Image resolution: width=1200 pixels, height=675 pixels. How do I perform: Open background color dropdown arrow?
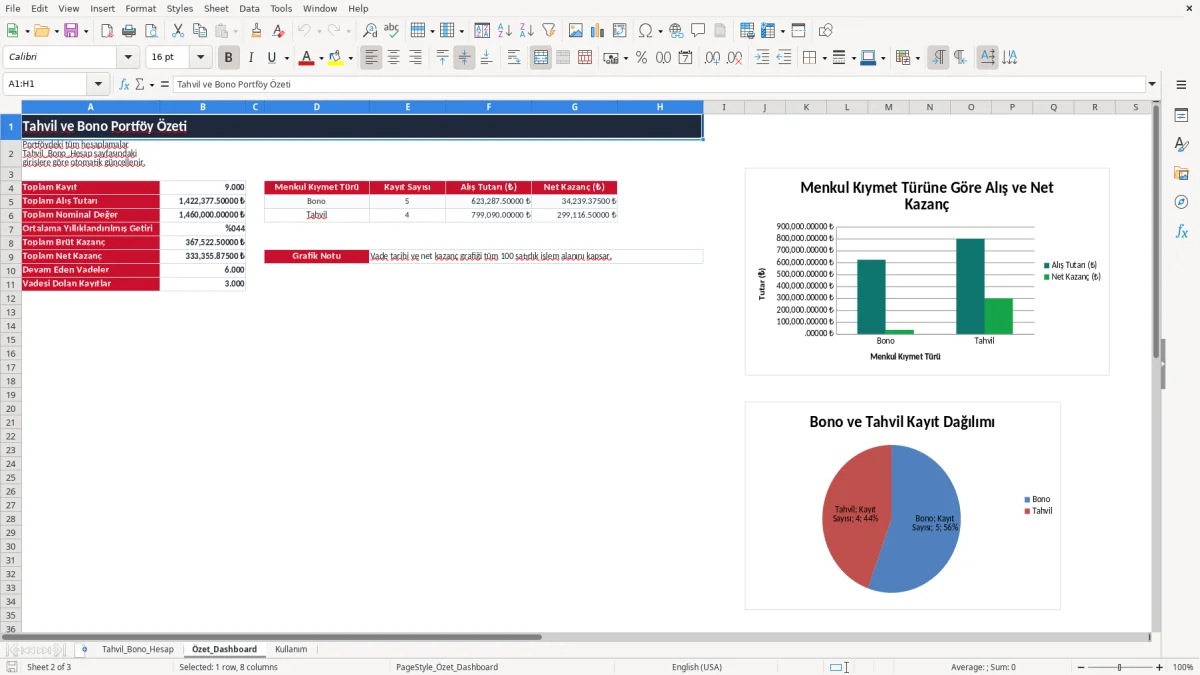coord(350,58)
